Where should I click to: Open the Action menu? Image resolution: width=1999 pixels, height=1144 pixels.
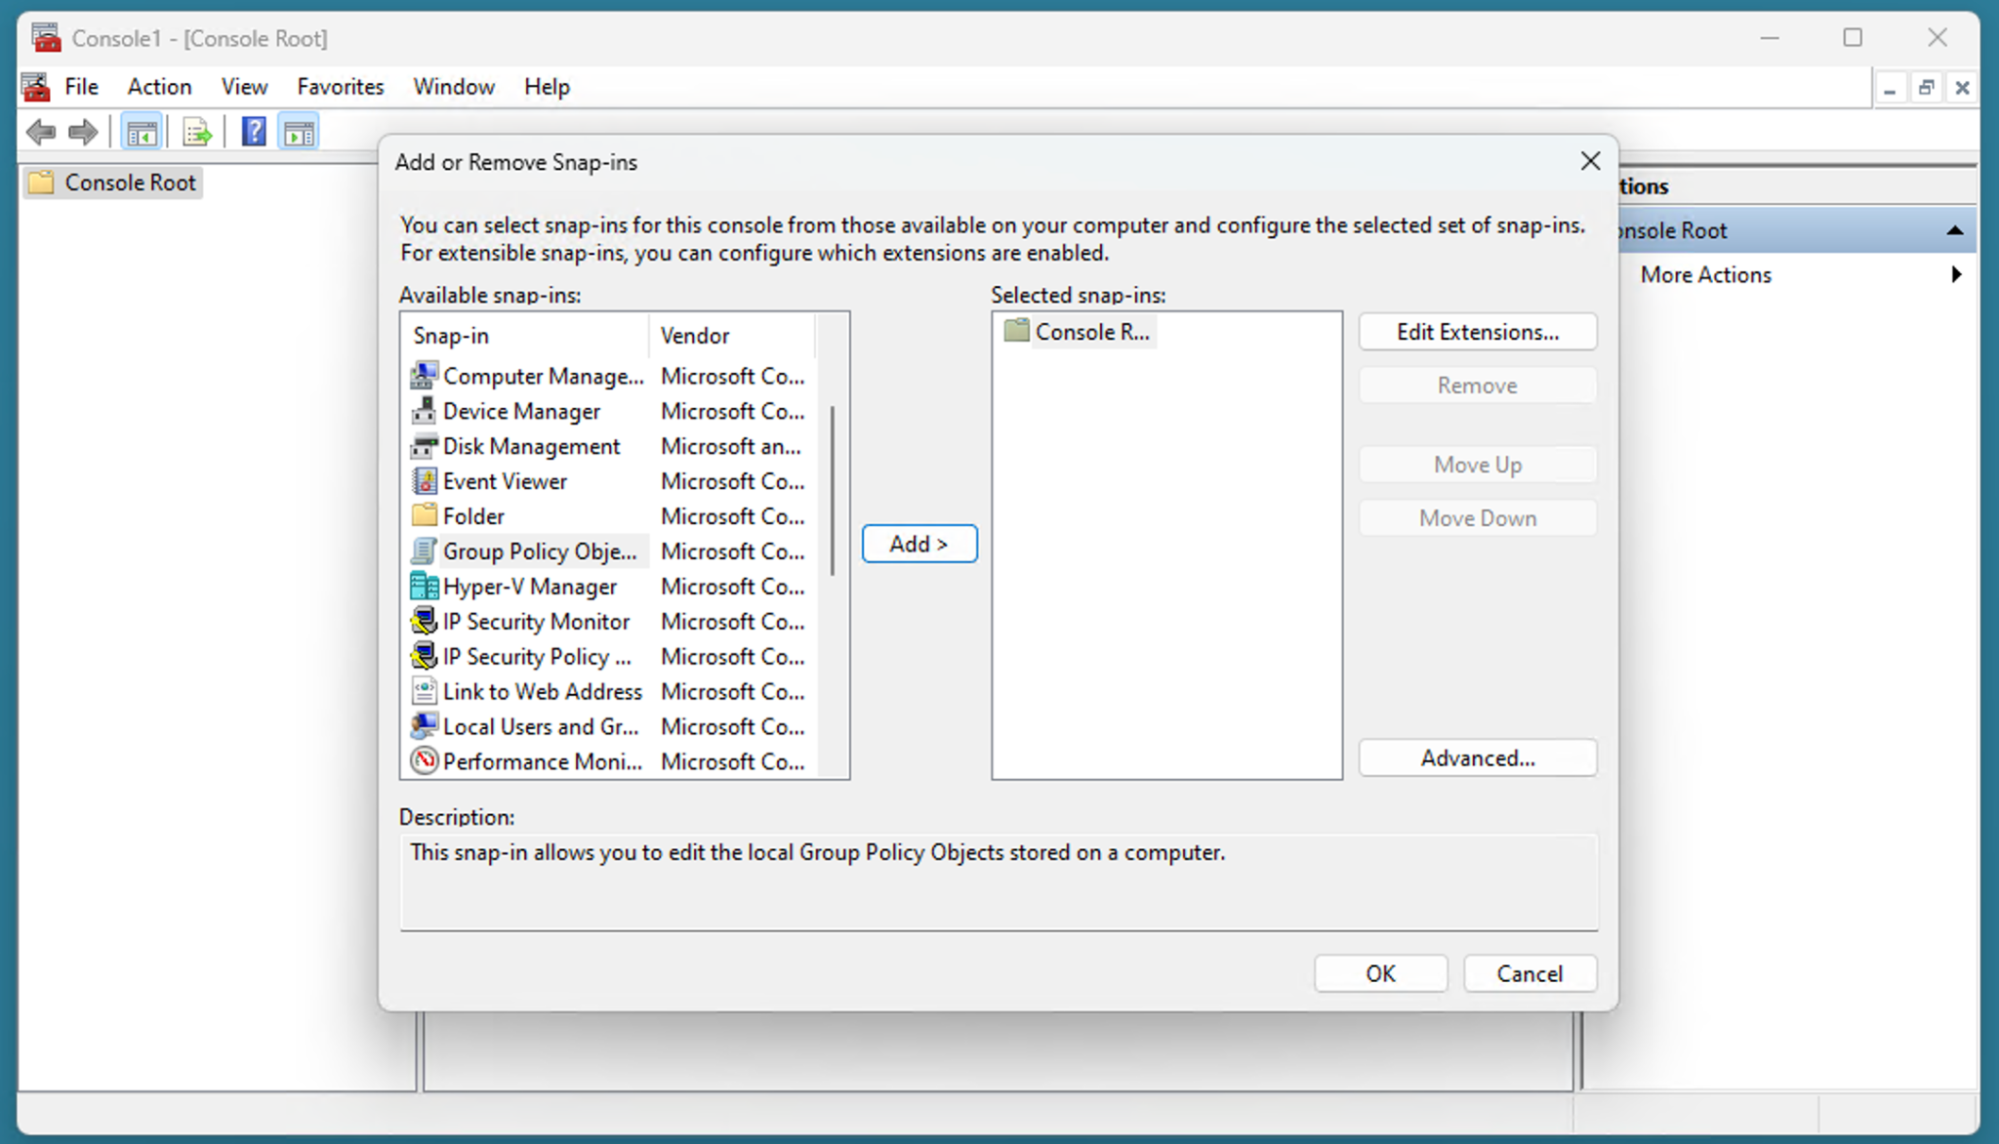(x=159, y=86)
